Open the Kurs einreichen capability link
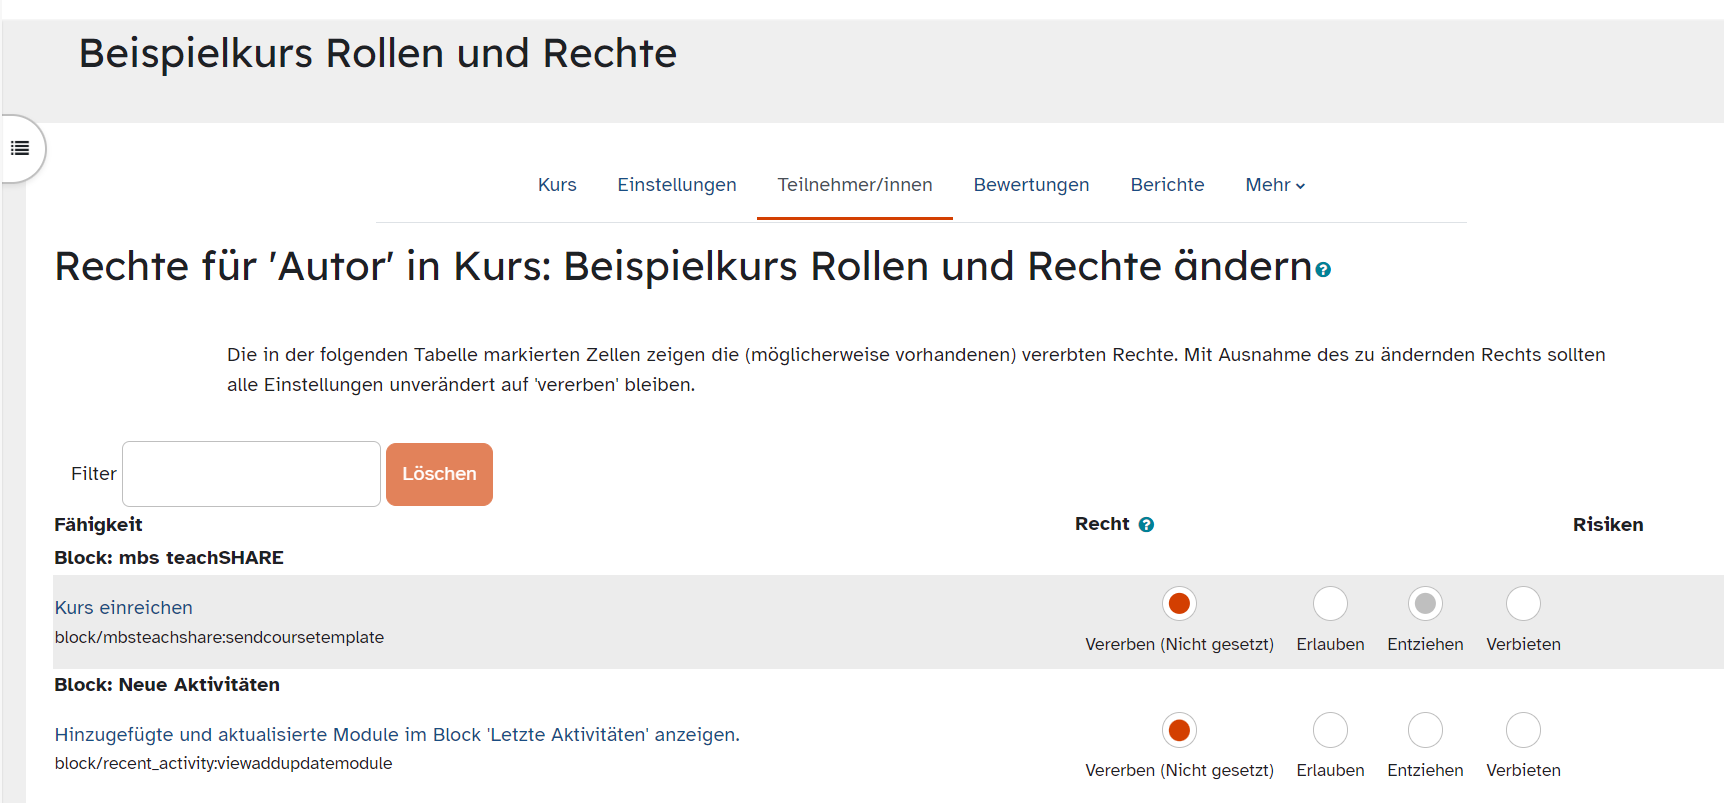Image resolution: width=1724 pixels, height=803 pixels. pyautogui.click(x=124, y=608)
